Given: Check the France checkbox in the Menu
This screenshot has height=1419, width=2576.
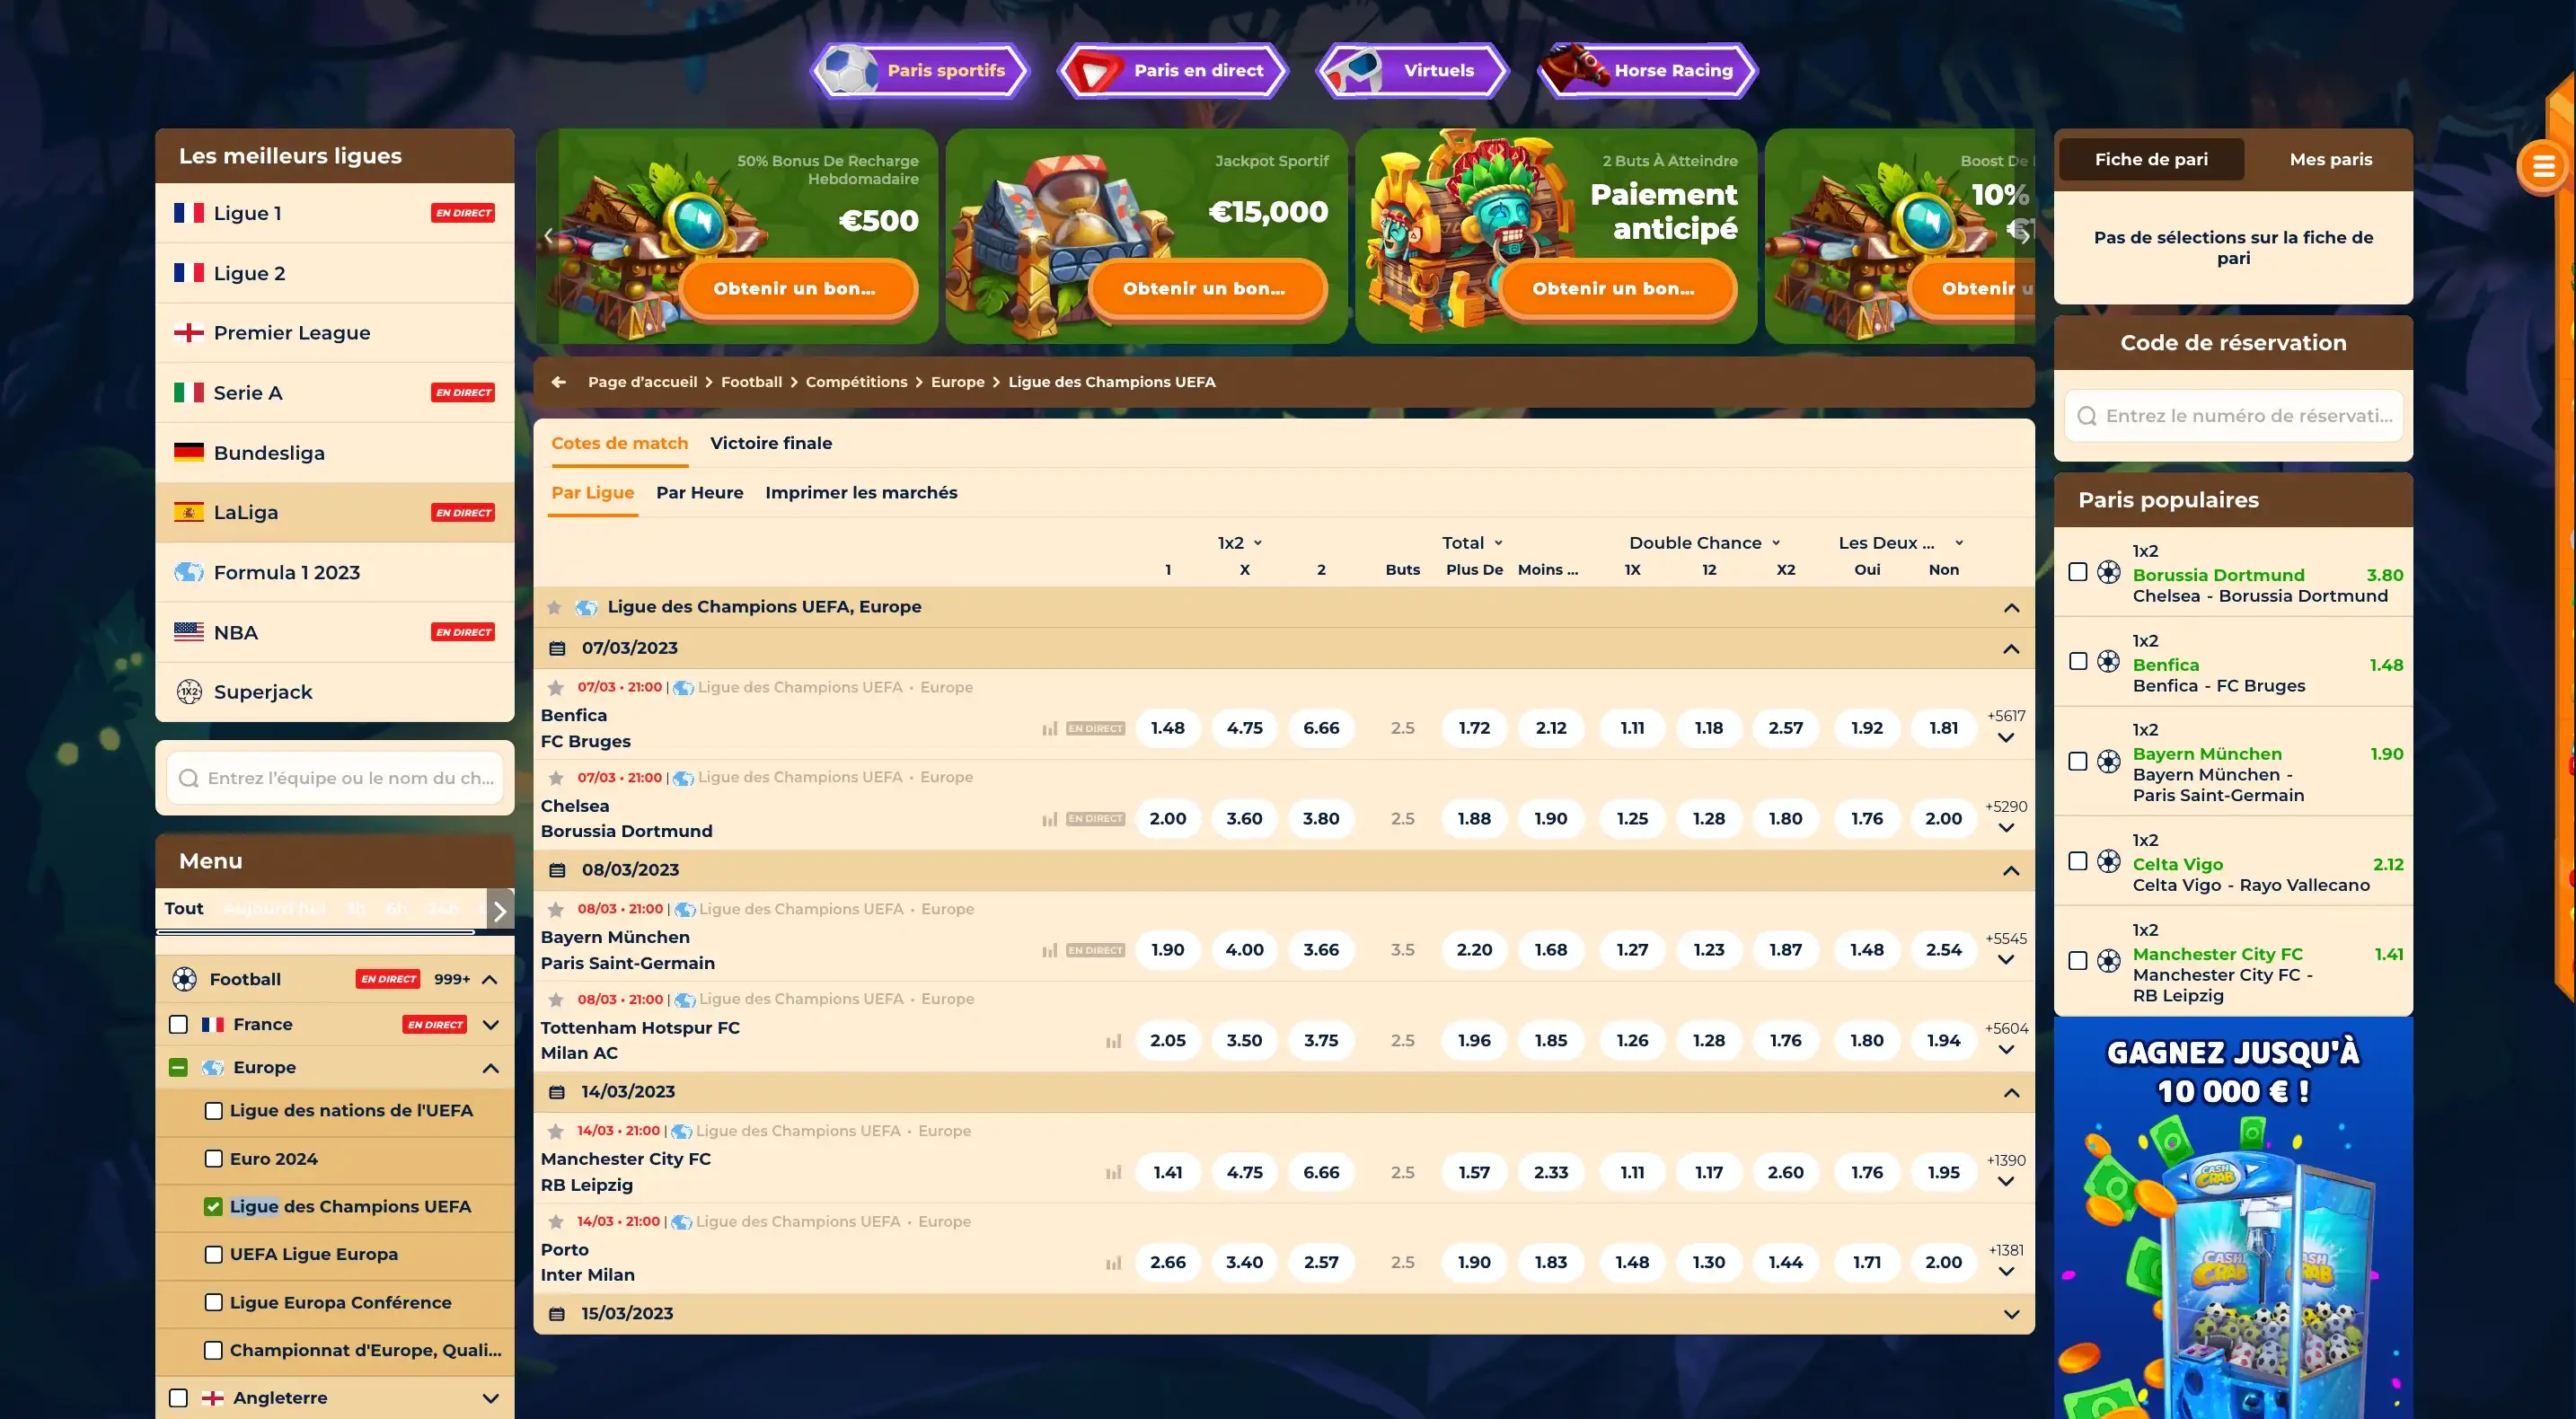Looking at the screenshot, I should [178, 1024].
